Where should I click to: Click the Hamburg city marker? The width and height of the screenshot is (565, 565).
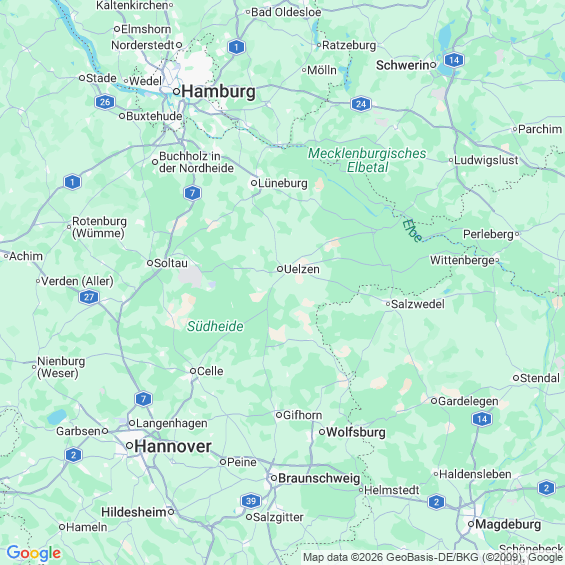176,92
